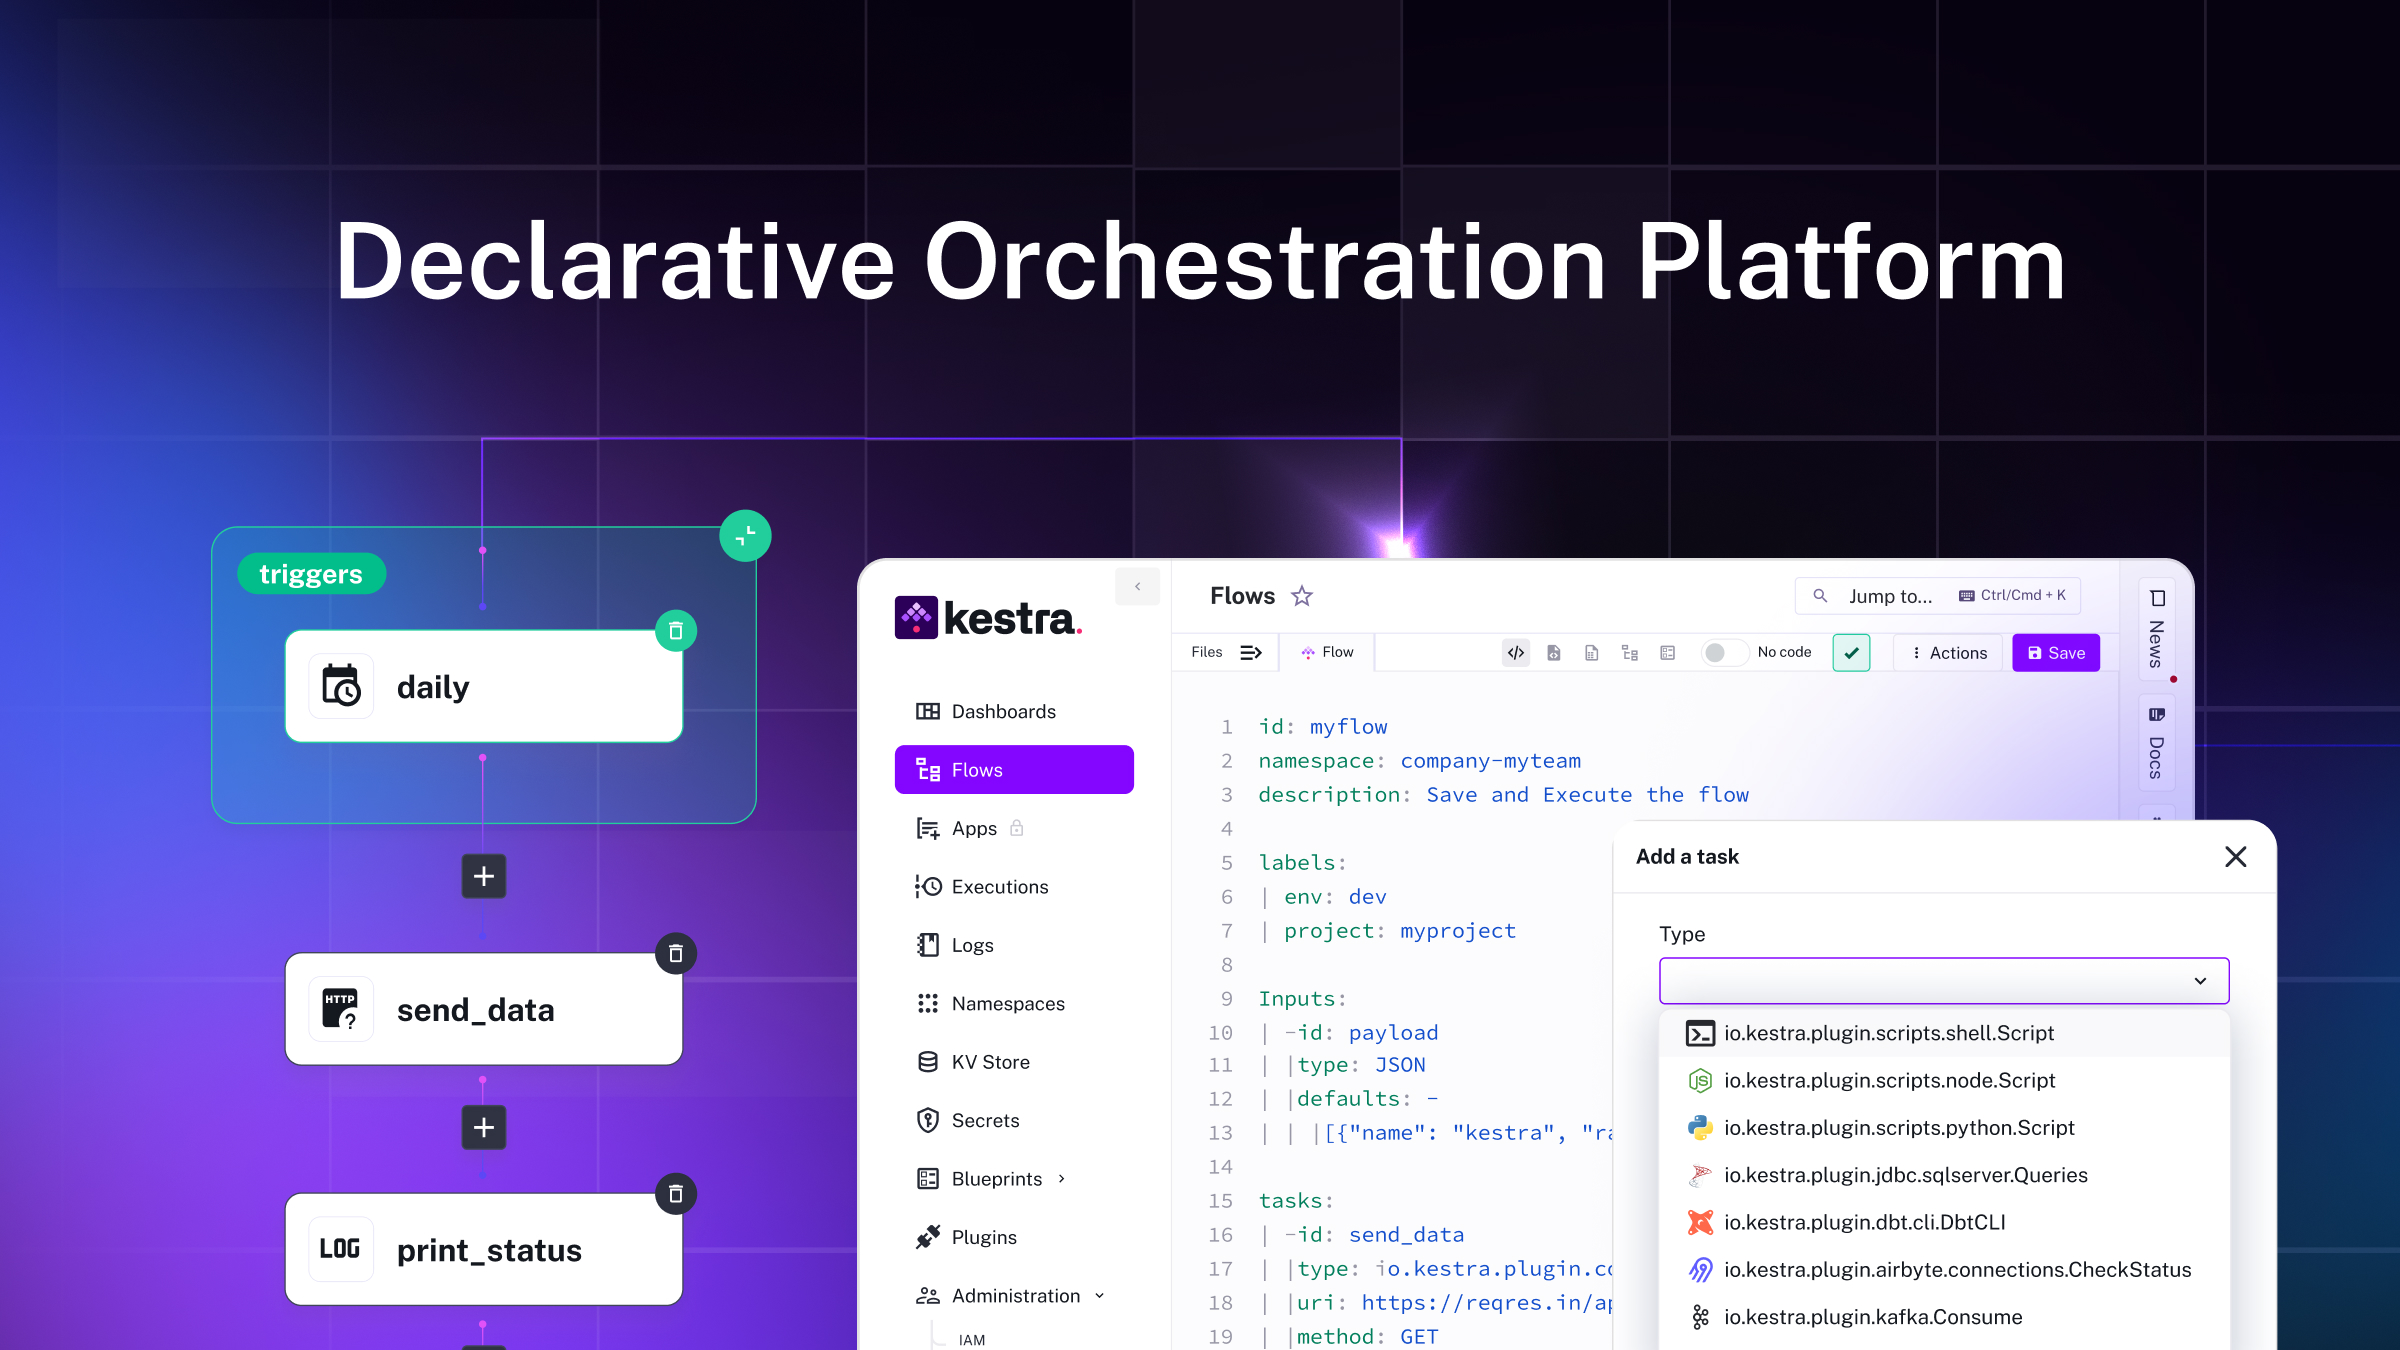Toggle the Files panel expand button
Screen dimensions: 2400x1350
(x=1250, y=653)
